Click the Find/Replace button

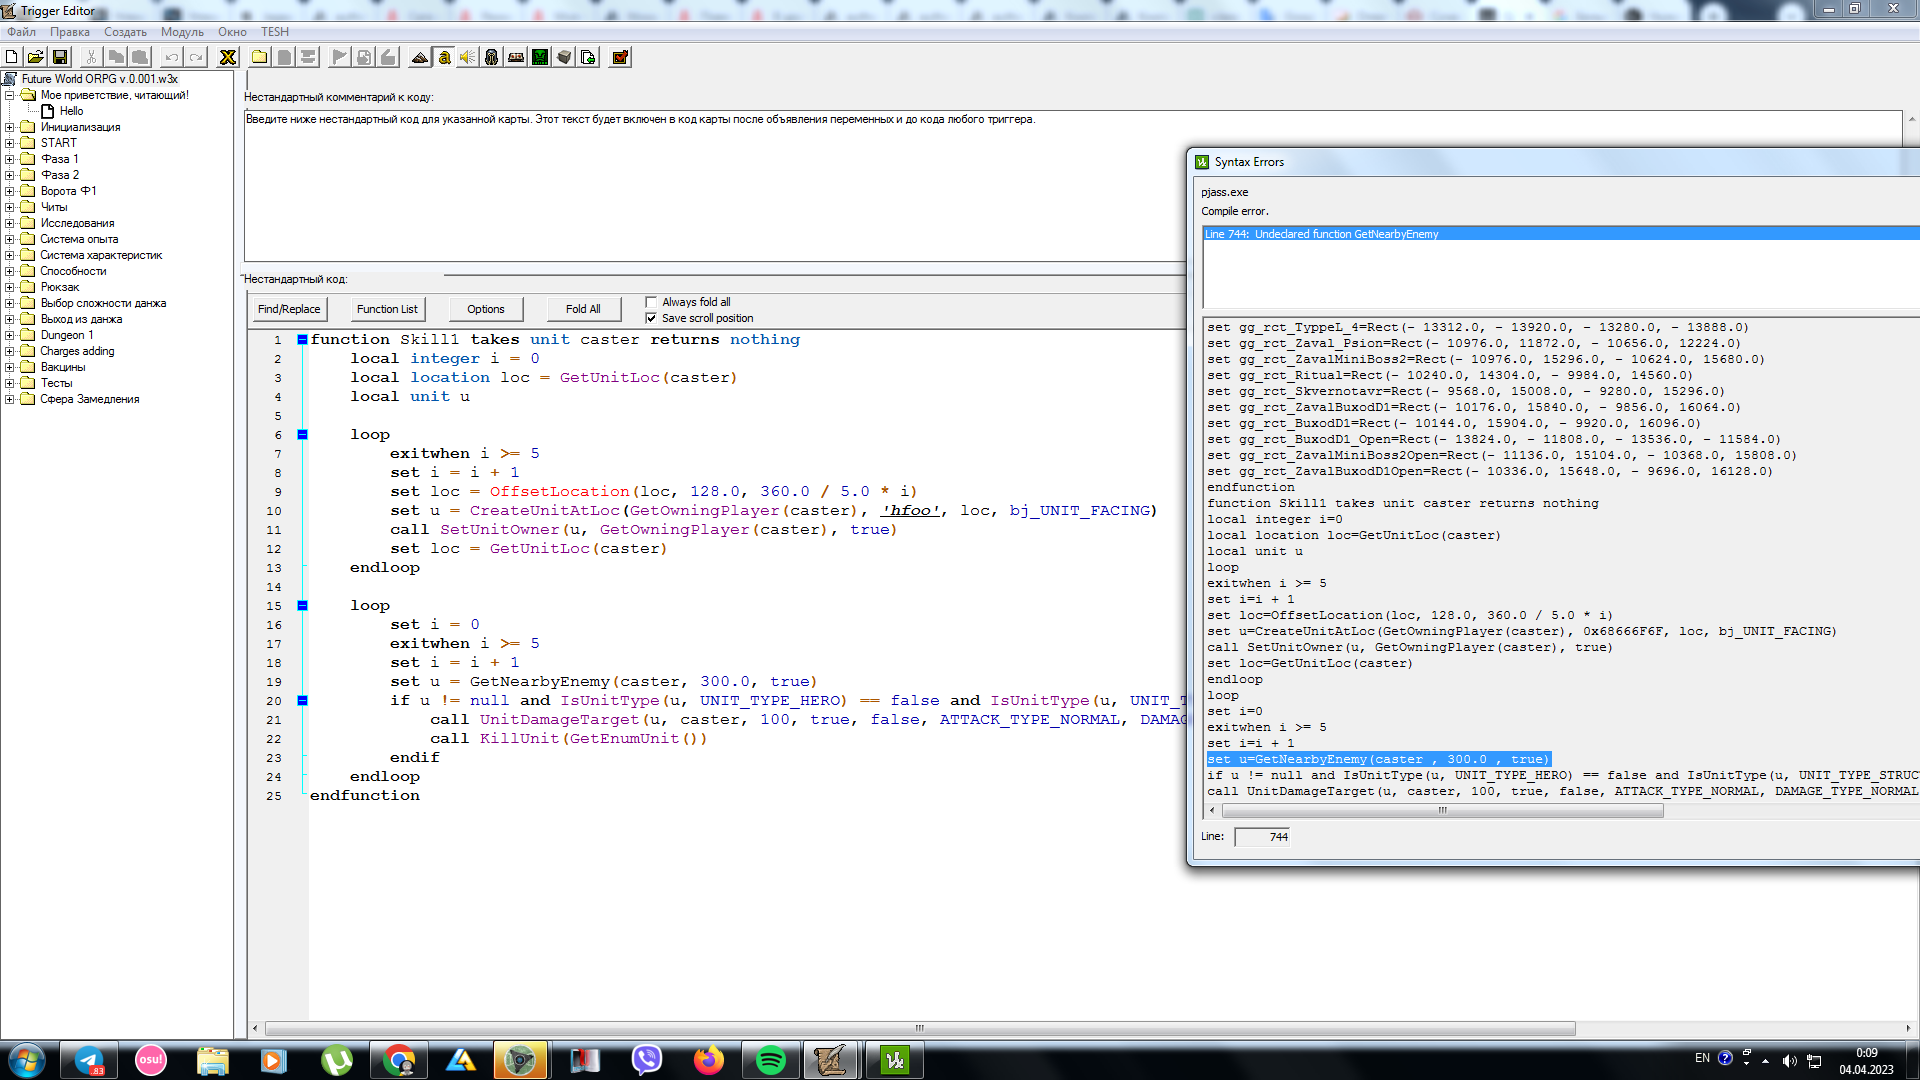click(289, 309)
